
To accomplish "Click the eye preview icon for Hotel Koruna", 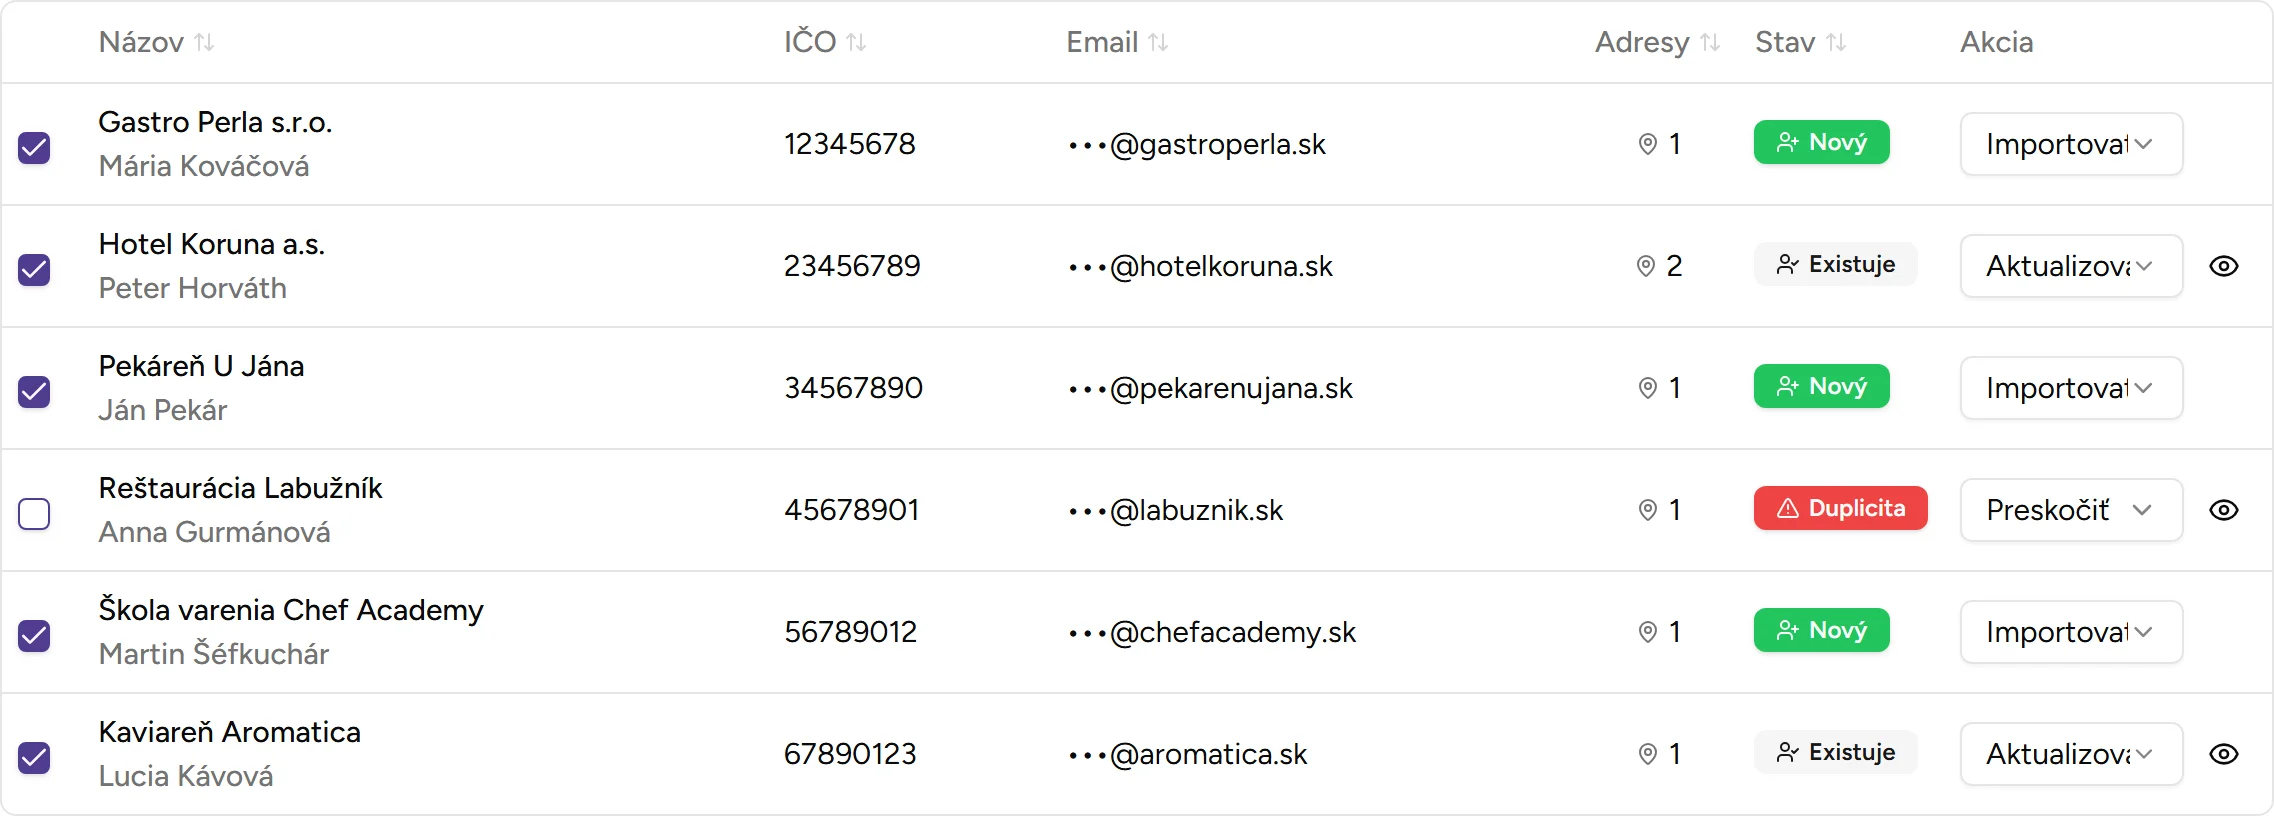I will (x=2223, y=266).
